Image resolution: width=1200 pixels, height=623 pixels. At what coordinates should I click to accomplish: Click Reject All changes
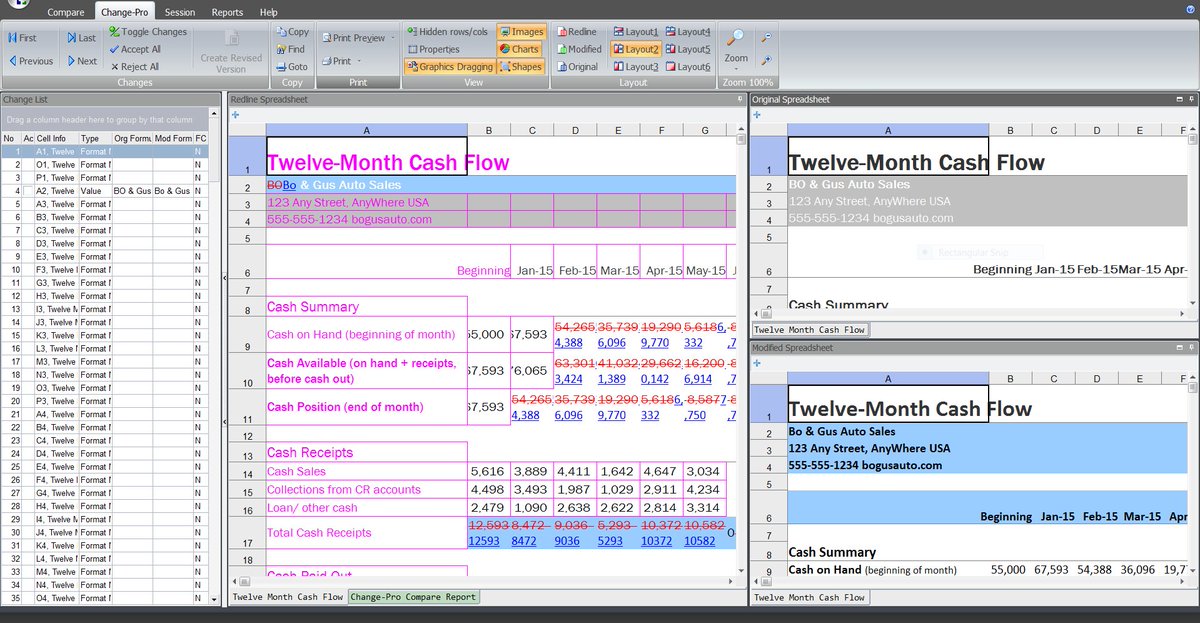tap(135, 66)
